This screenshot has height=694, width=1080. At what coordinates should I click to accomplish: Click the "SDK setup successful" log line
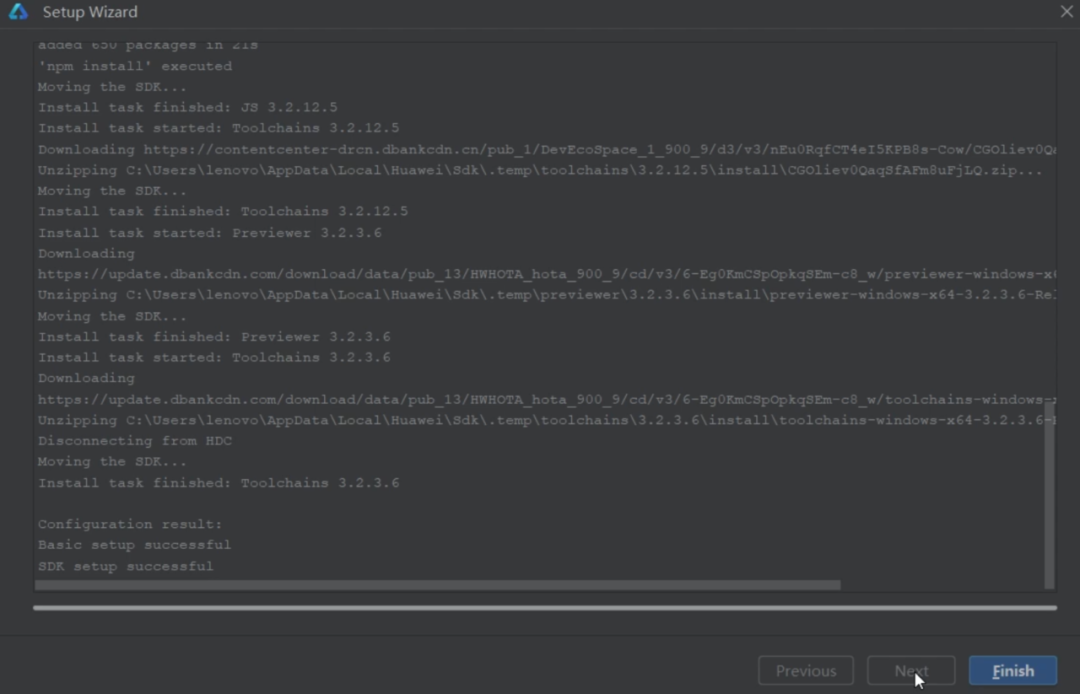tap(126, 566)
